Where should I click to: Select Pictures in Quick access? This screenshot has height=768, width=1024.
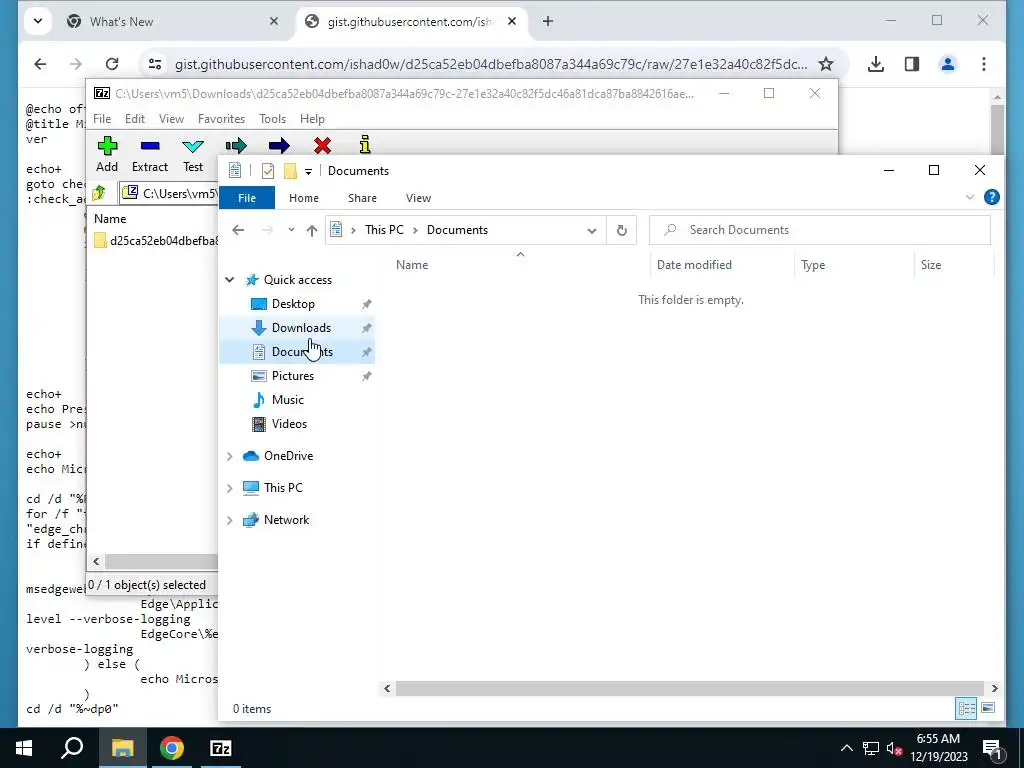click(x=293, y=376)
